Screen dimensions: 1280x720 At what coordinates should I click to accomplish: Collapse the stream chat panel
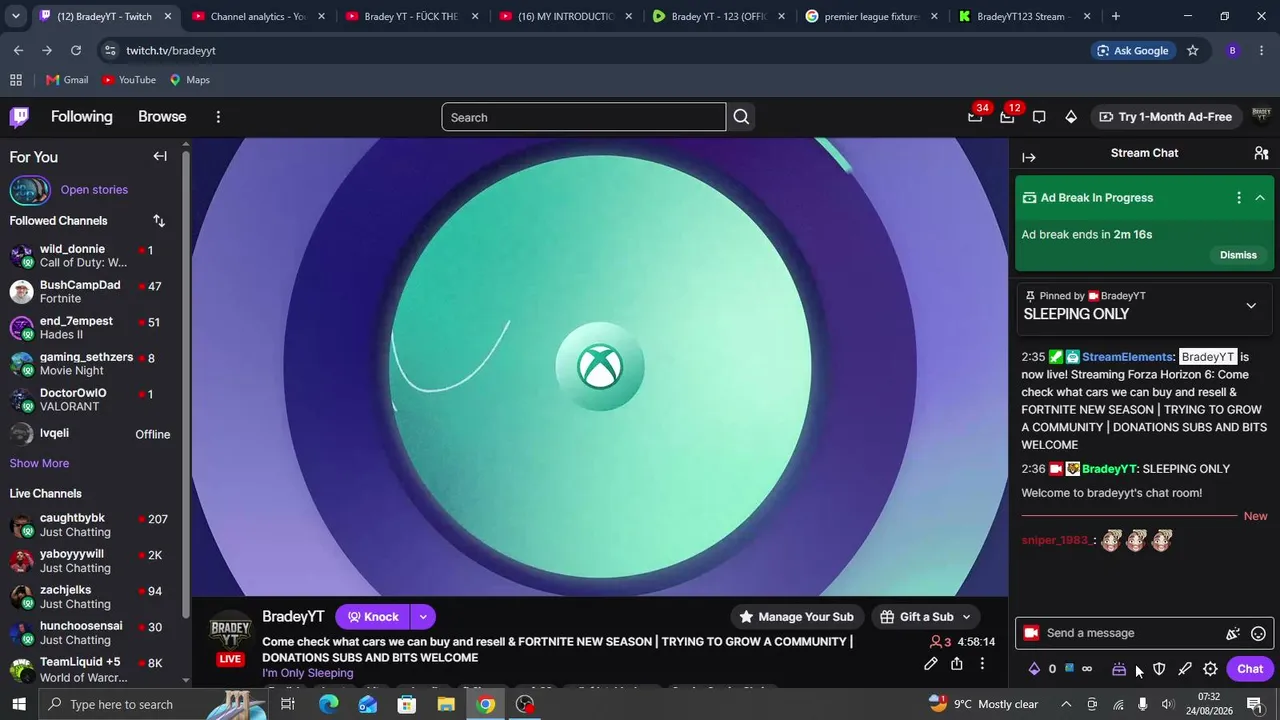[1029, 157]
